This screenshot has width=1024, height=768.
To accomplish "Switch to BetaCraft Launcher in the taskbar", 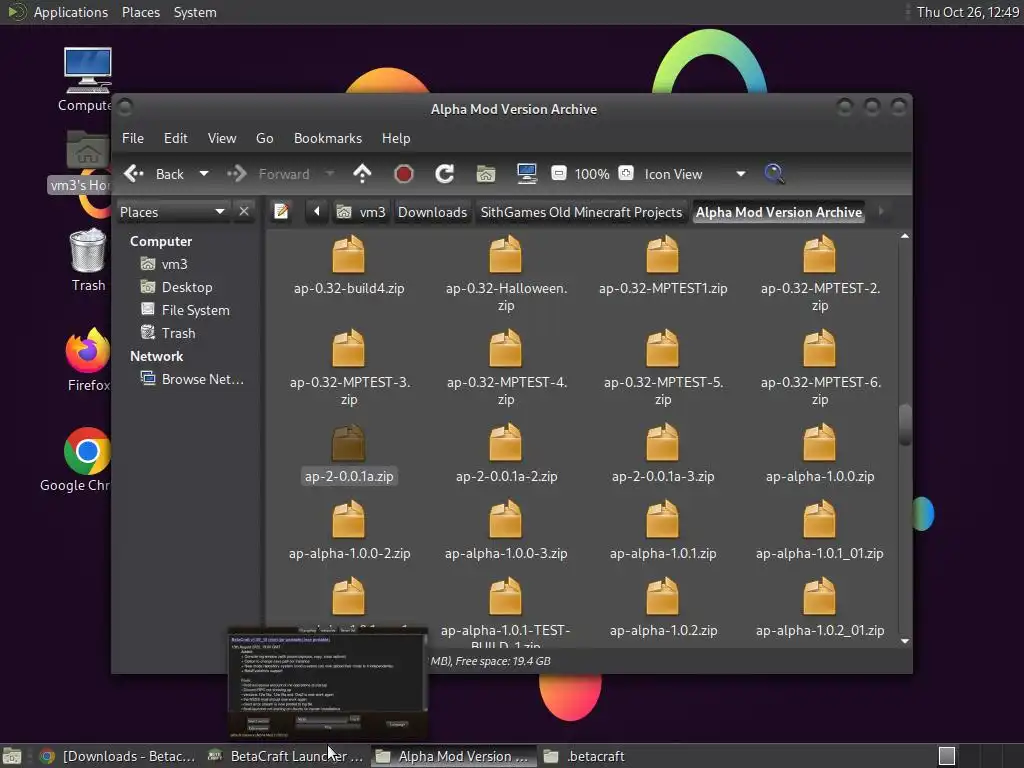I will click(287, 756).
